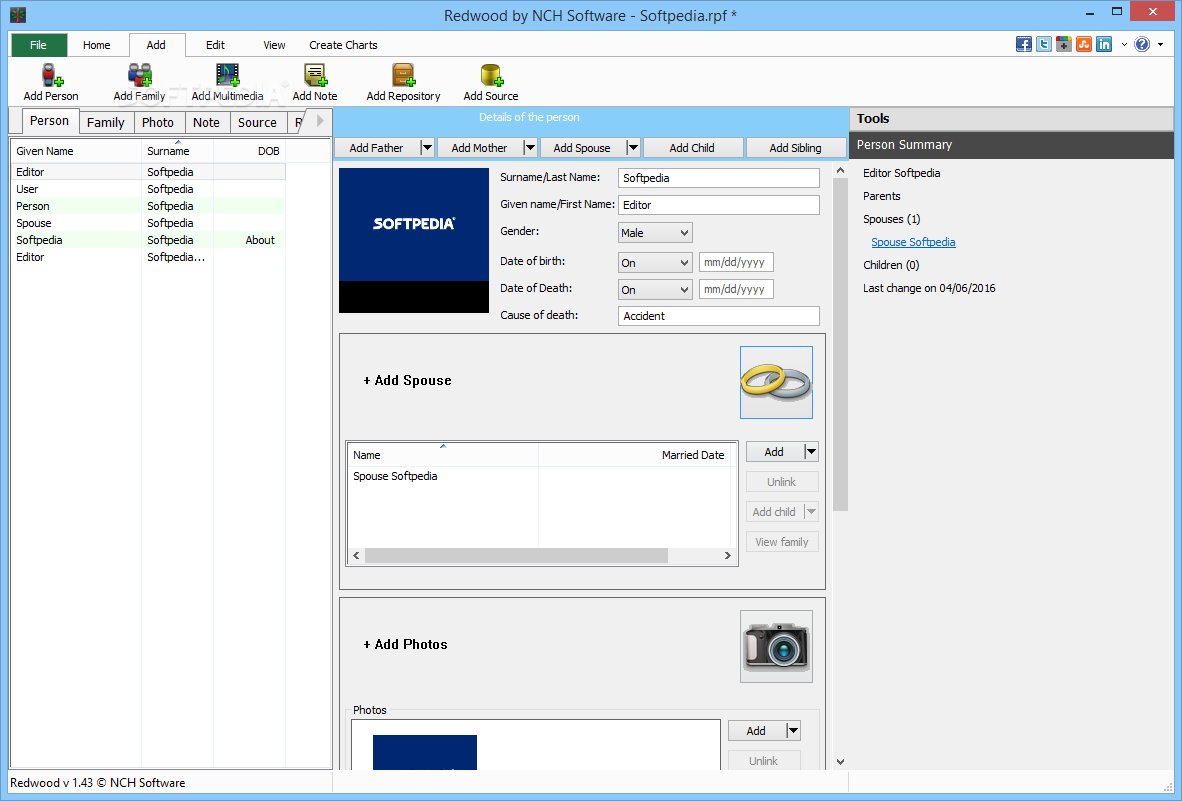Click the spouse list horizontal scrollbar thumb
The height and width of the screenshot is (801, 1182).
(516, 555)
